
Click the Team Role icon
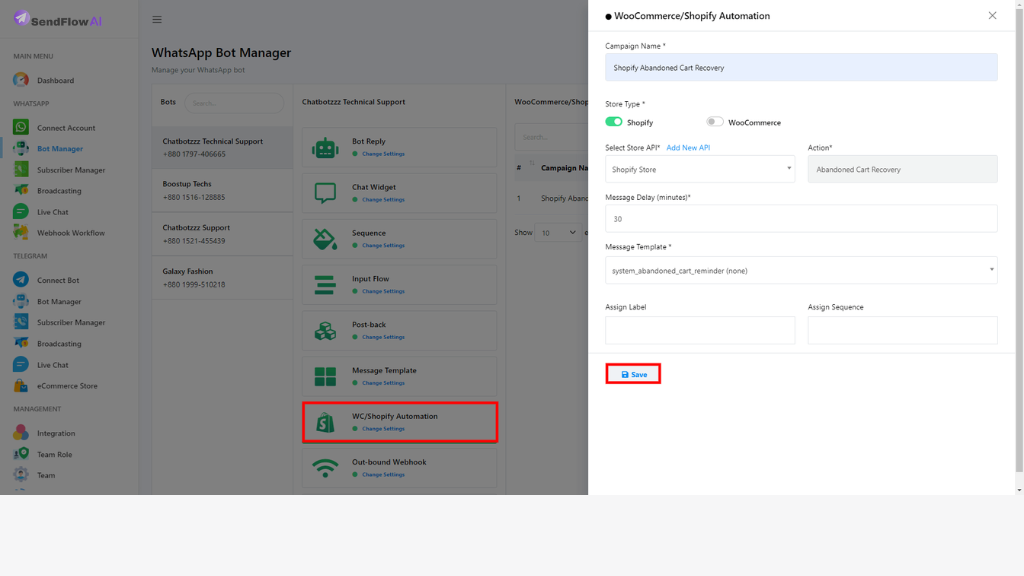(21, 454)
